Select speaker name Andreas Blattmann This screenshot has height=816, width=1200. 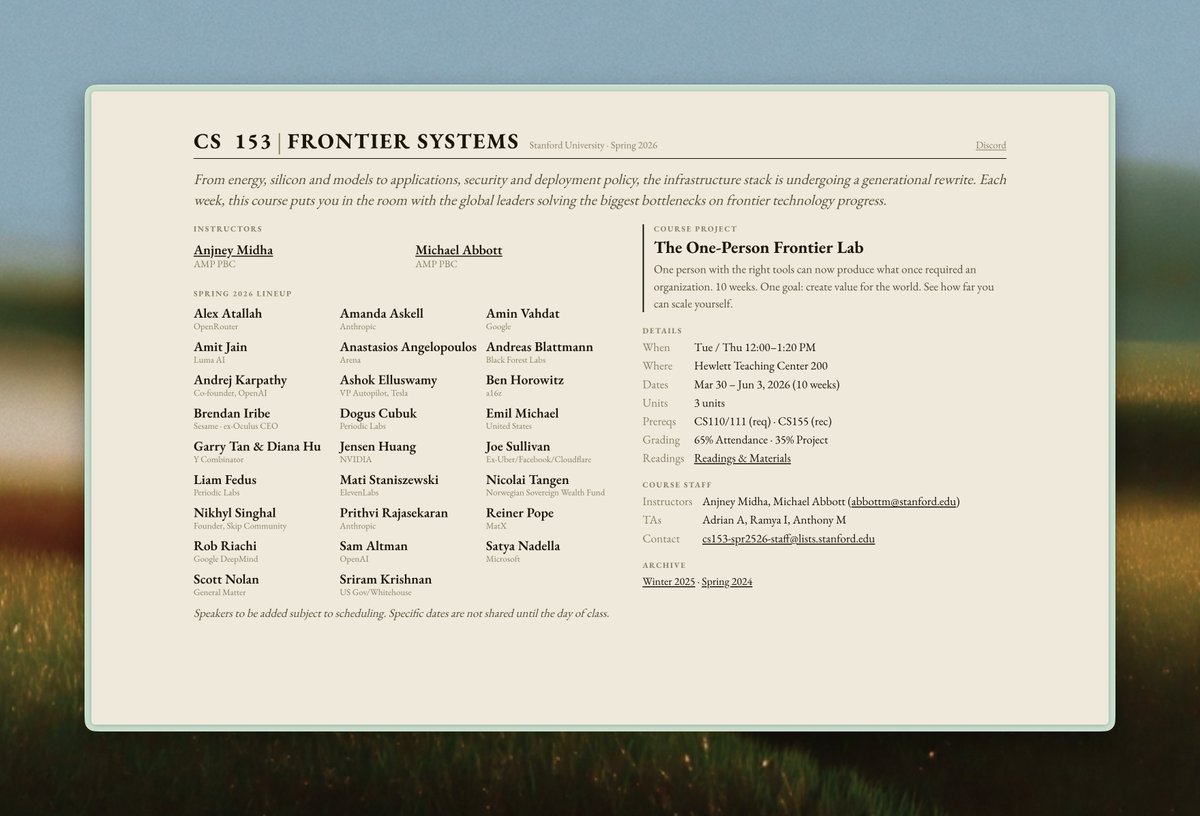(x=540, y=346)
